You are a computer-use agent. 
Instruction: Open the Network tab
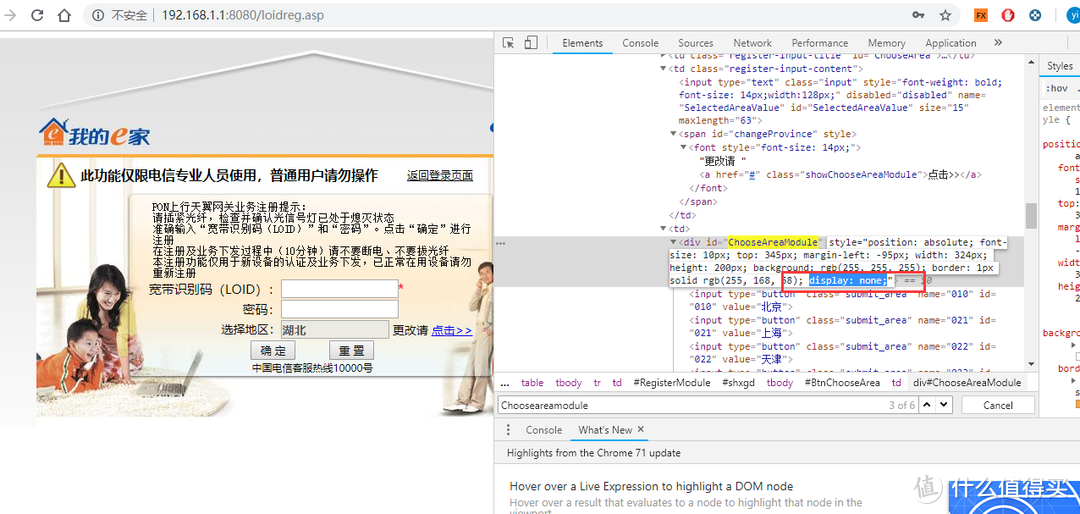coord(752,43)
